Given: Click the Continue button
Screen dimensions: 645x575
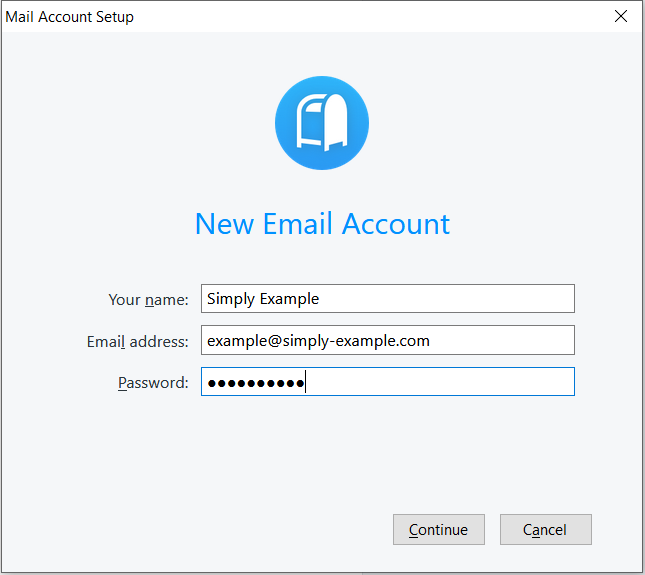Looking at the screenshot, I should tap(438, 530).
